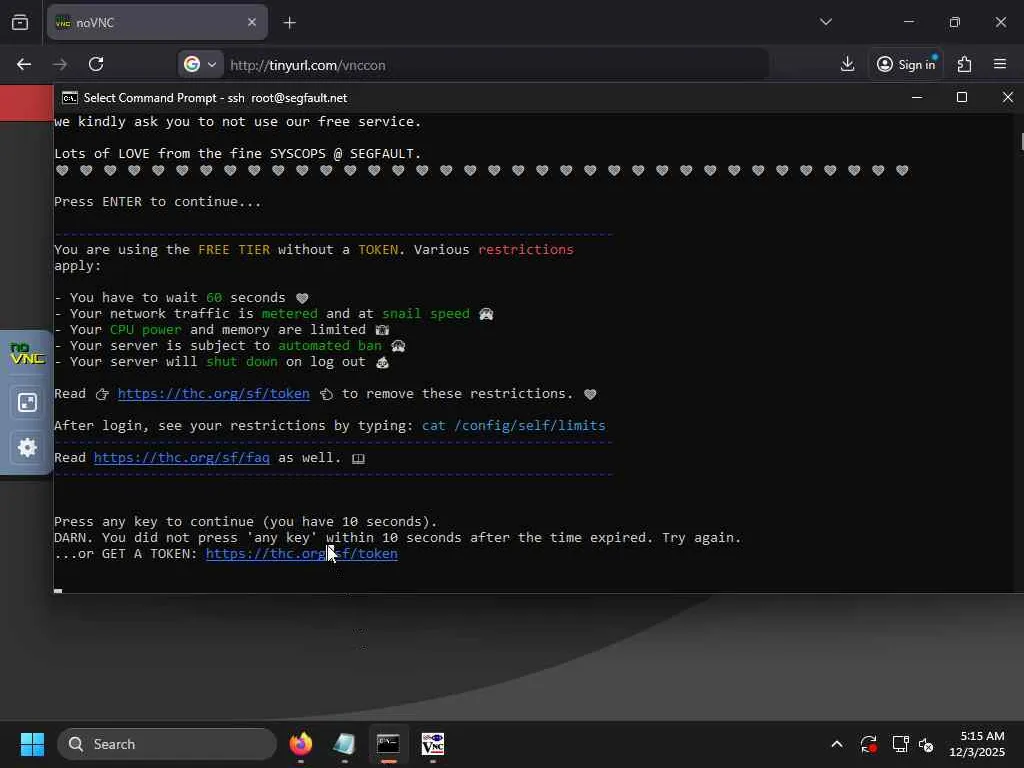Screen dimensions: 1024x768
Task: Open noVNC settings gear
Action: (27, 447)
